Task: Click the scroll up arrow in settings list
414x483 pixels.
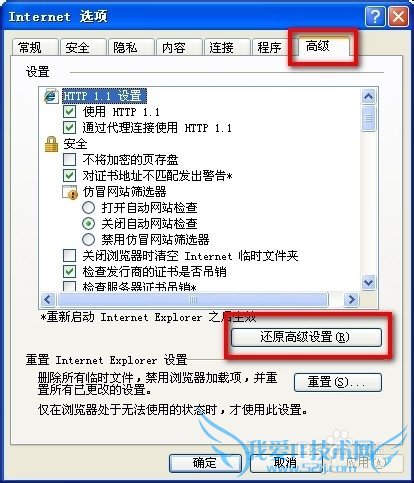Action: (x=369, y=97)
